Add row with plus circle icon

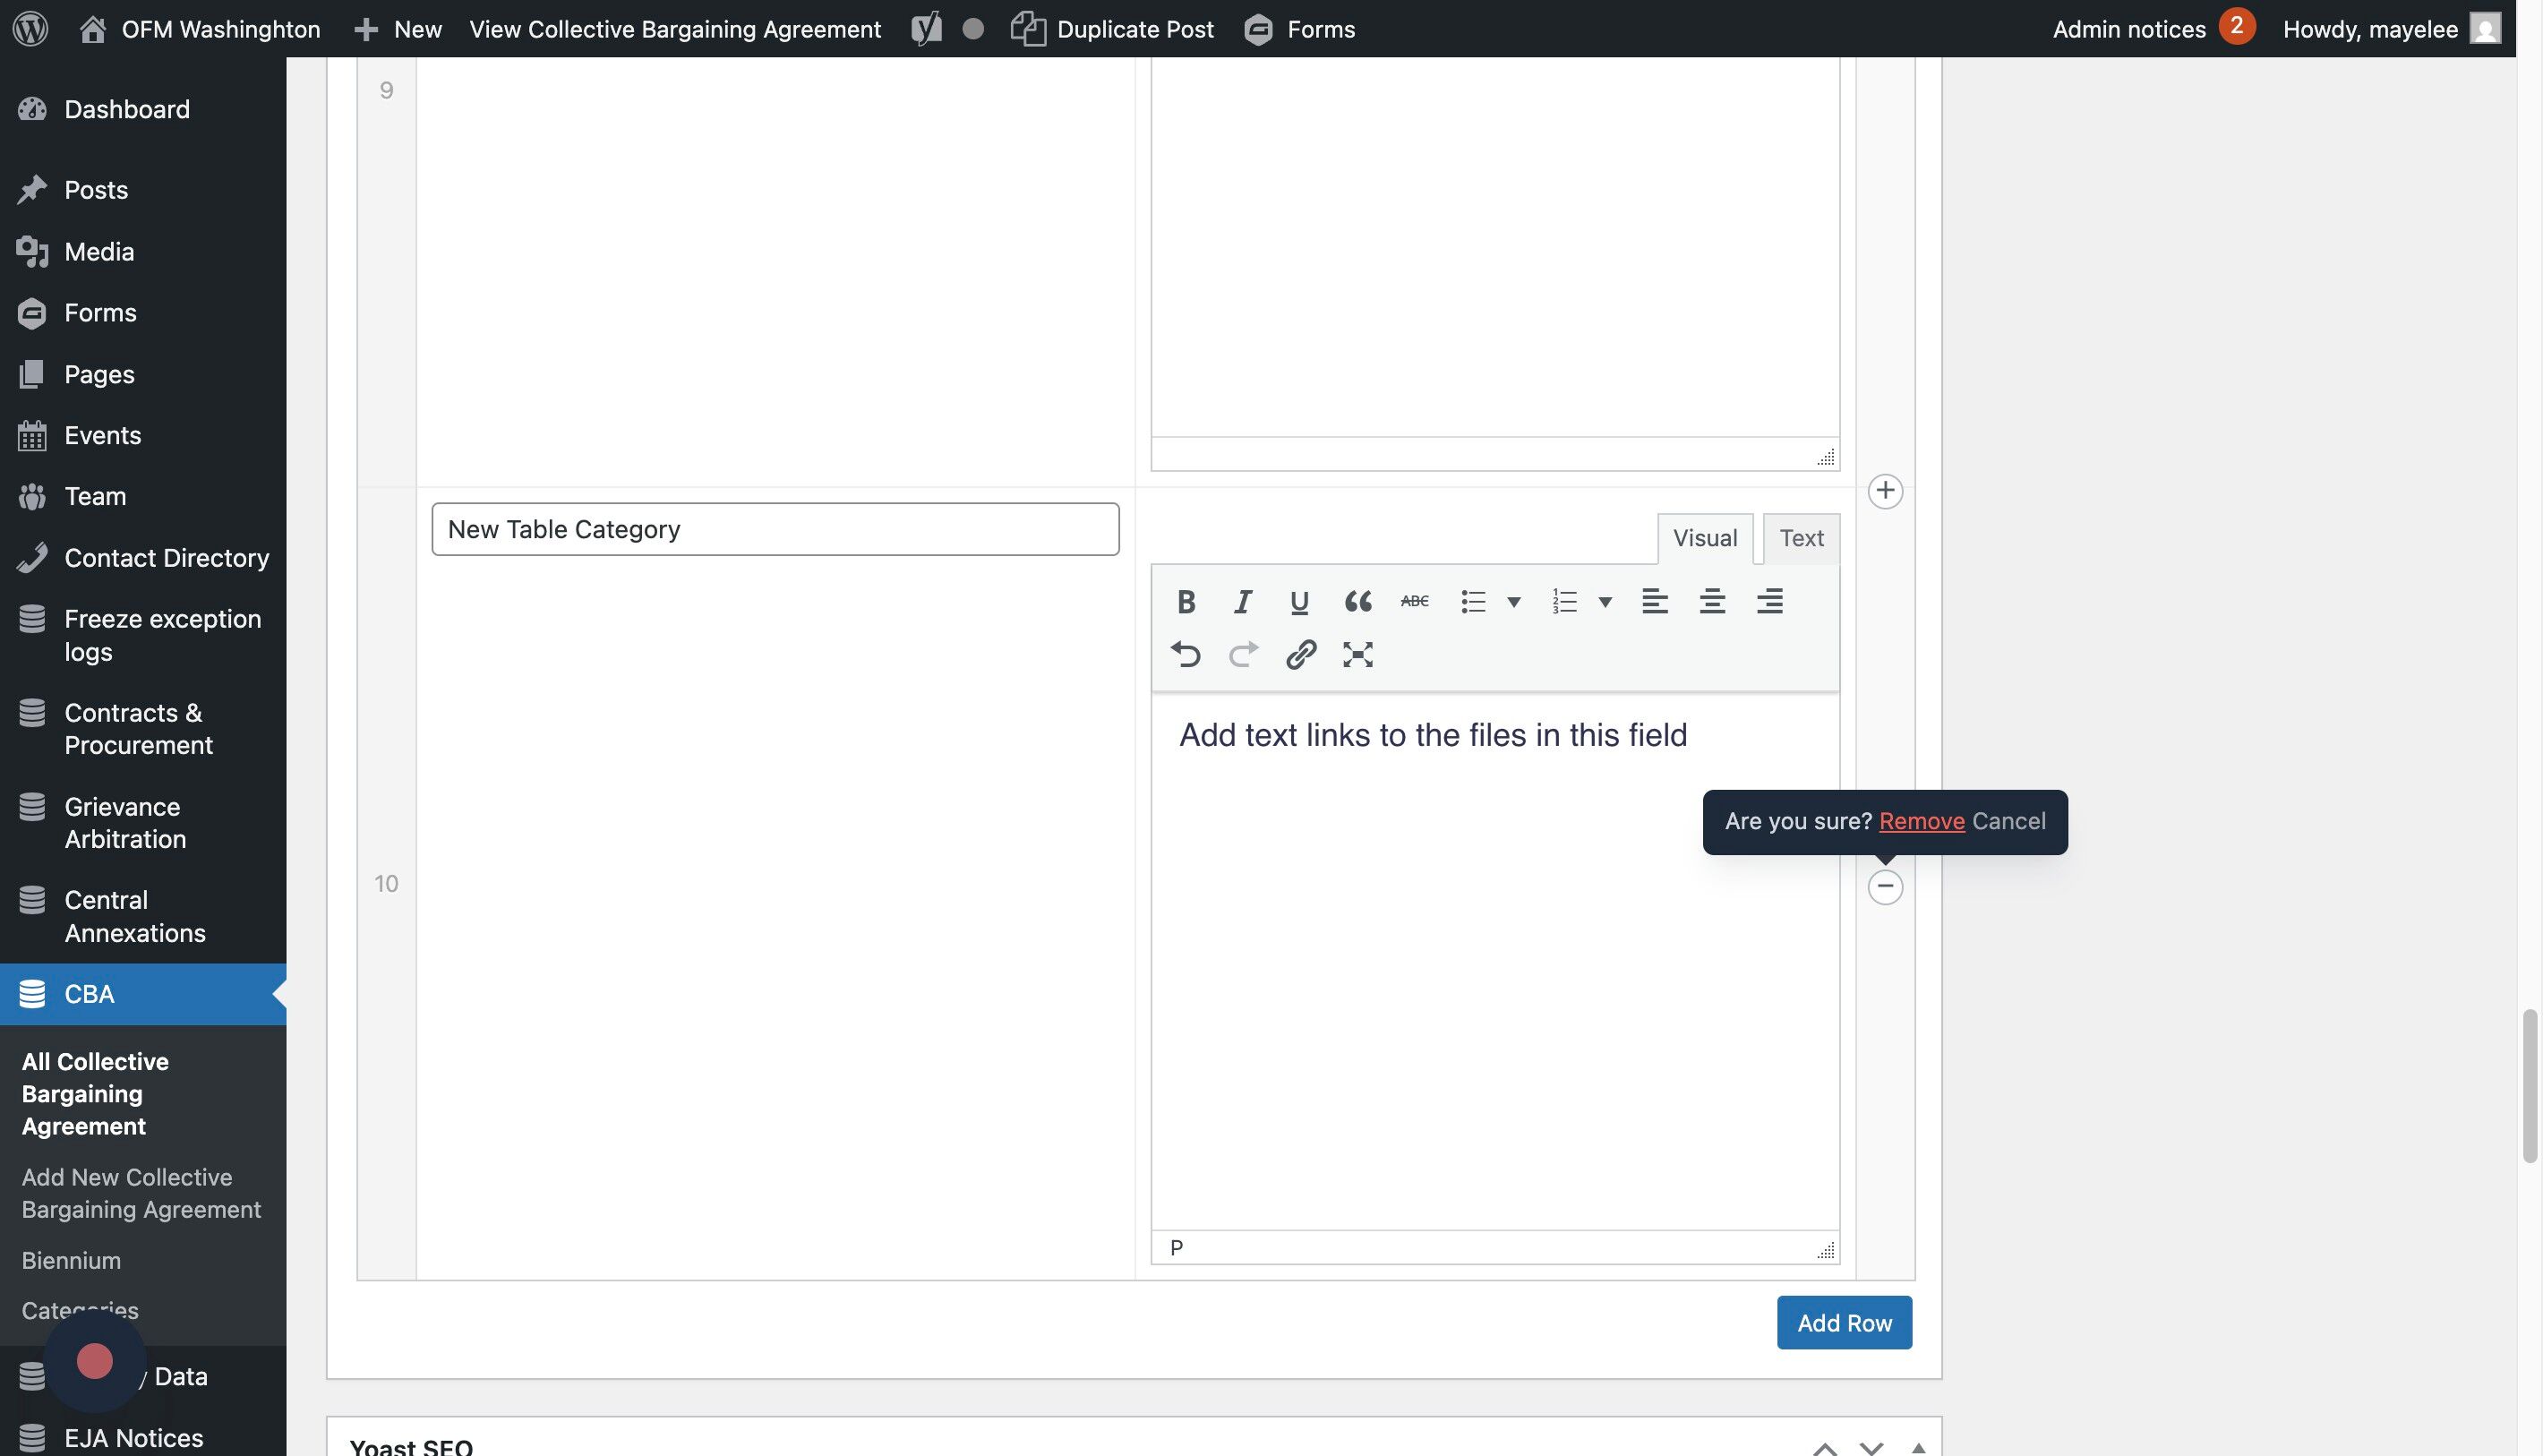coord(1885,490)
